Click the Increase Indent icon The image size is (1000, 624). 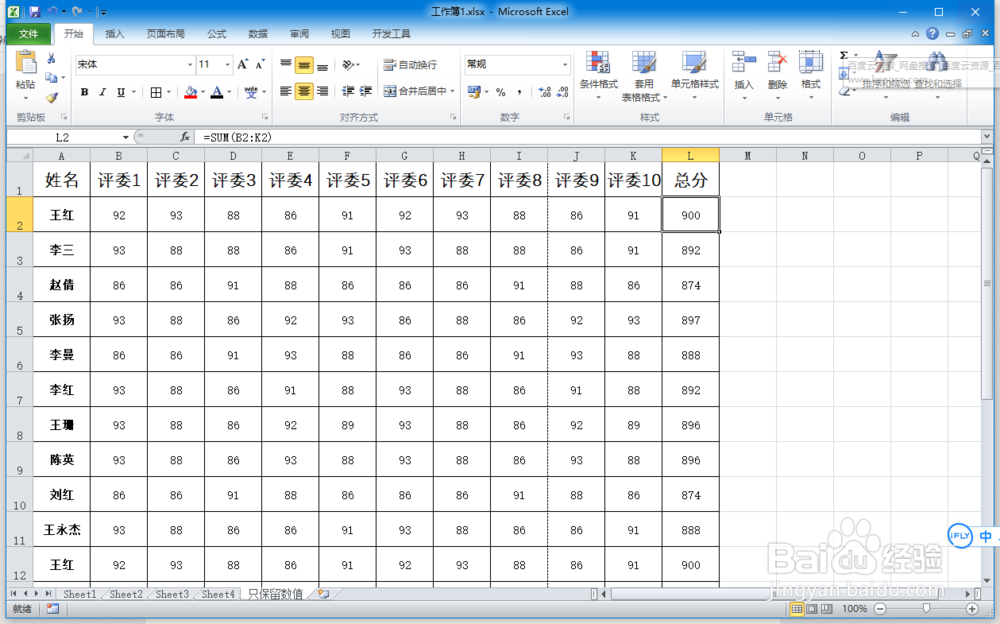(x=365, y=91)
